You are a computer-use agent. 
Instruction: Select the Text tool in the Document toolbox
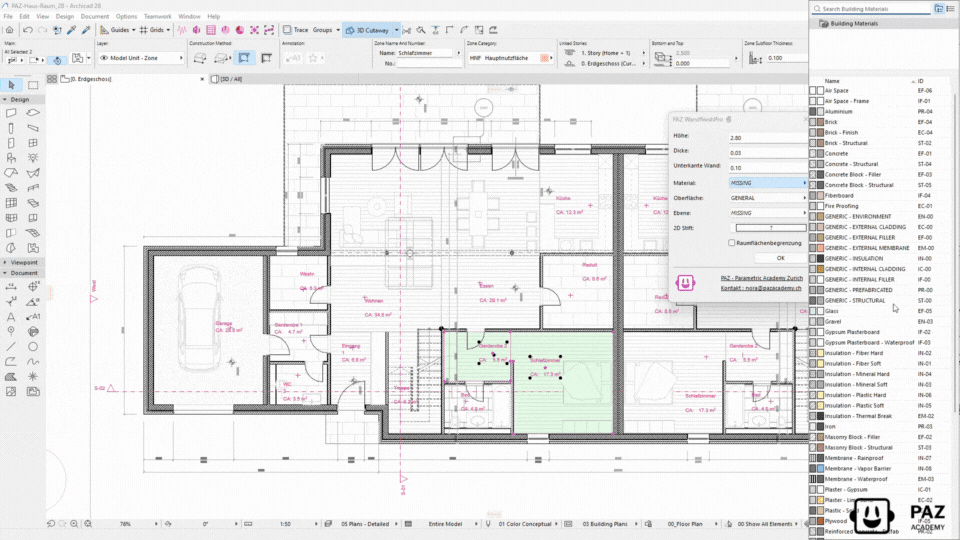click(x=11, y=317)
